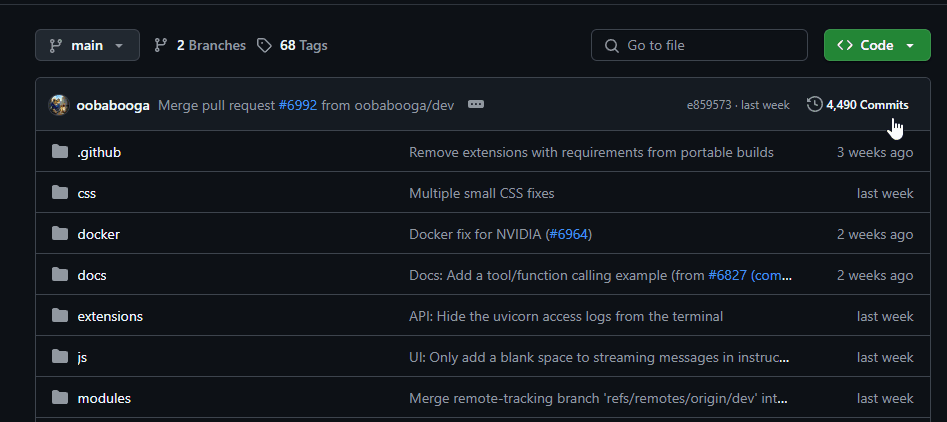Click 'last week' in extensions row
The image size is (947, 422).
[885, 316]
